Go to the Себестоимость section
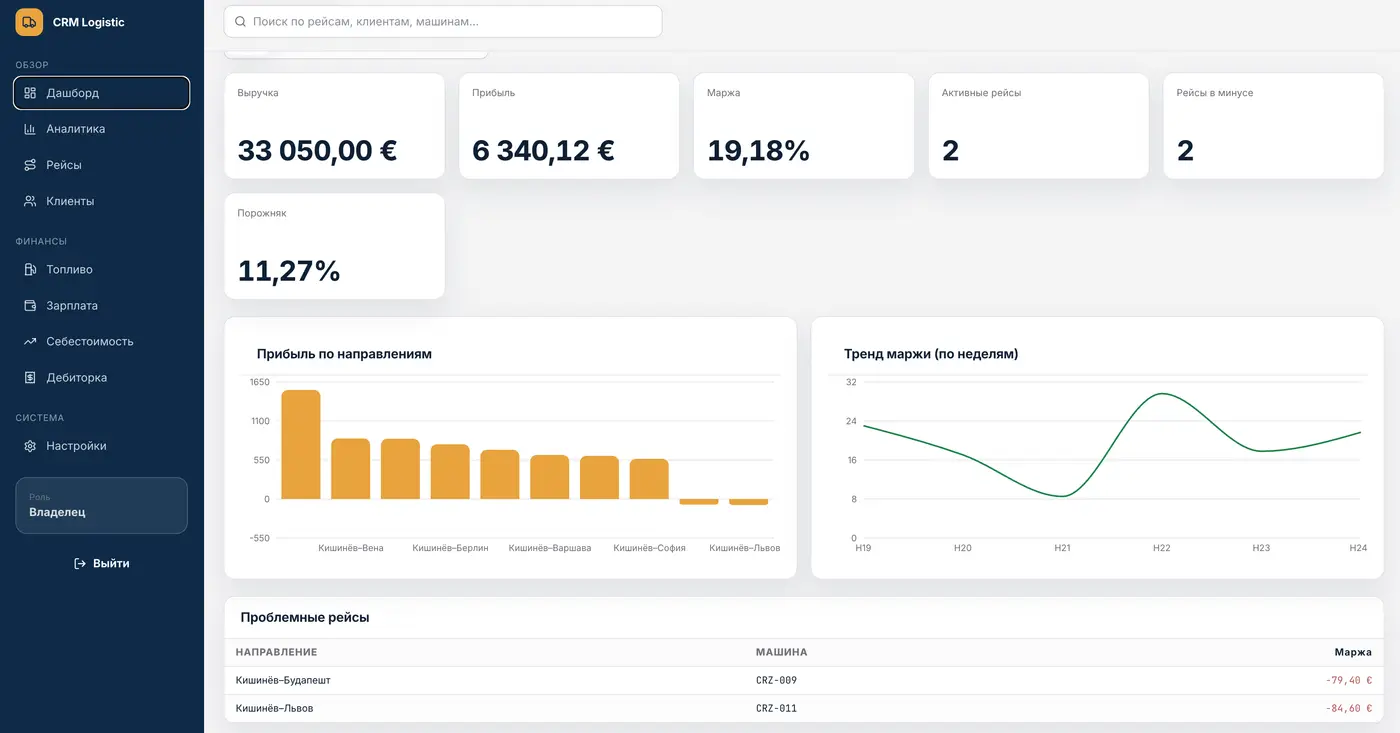The height and width of the screenshot is (733, 1400). pos(101,341)
